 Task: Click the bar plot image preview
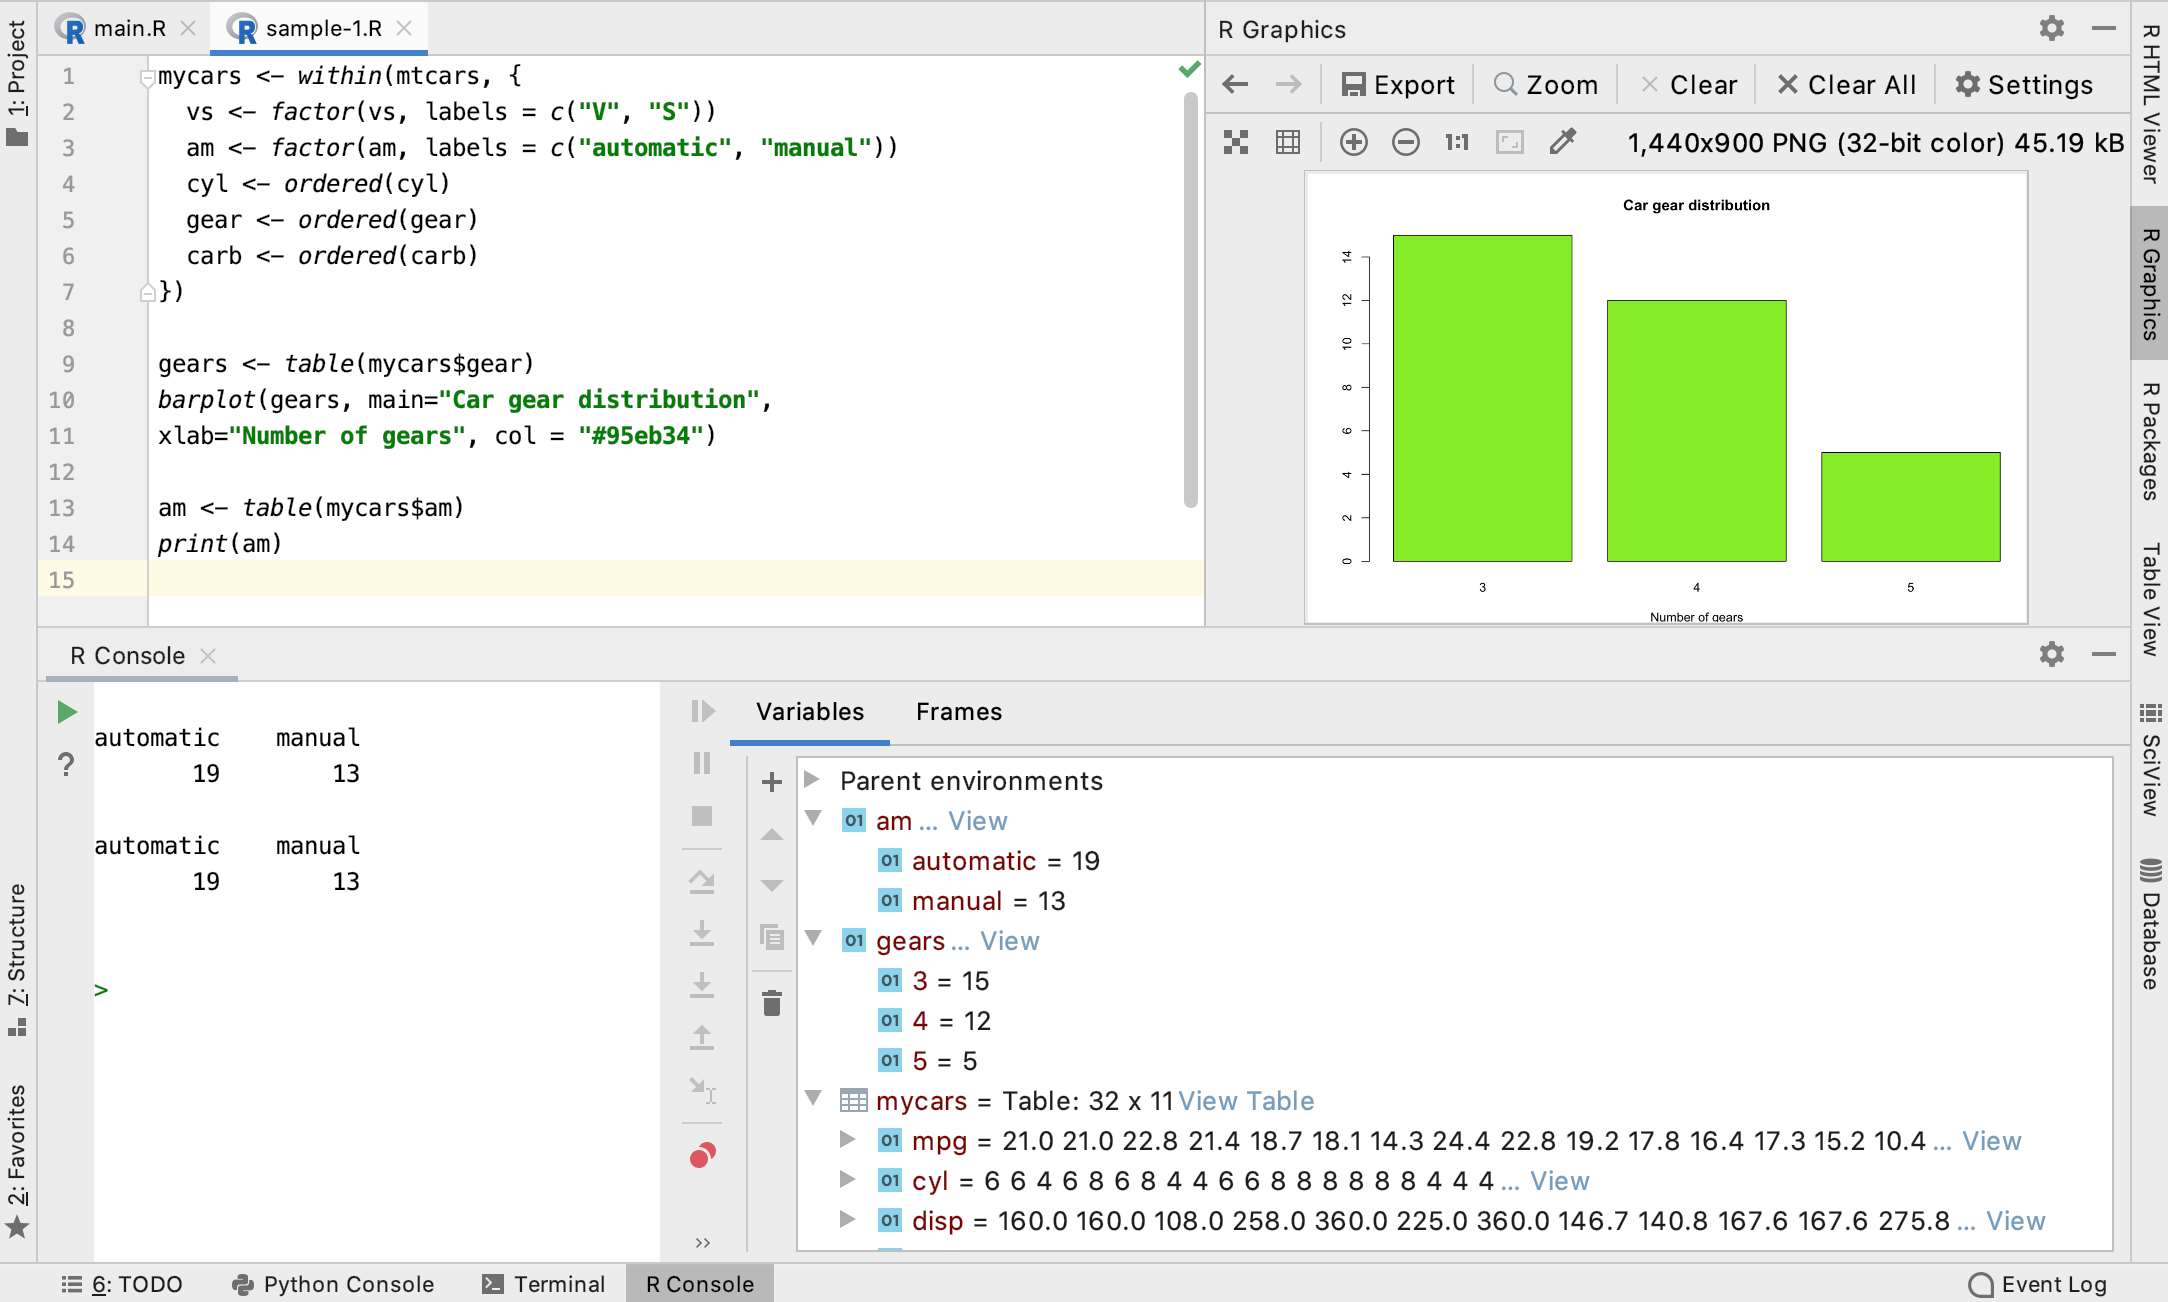(1666, 398)
